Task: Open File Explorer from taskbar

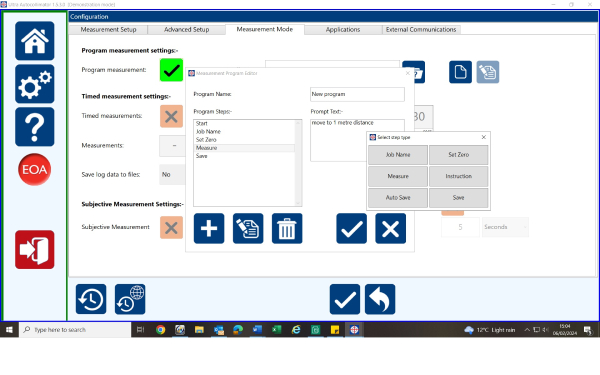Action: click(199, 329)
